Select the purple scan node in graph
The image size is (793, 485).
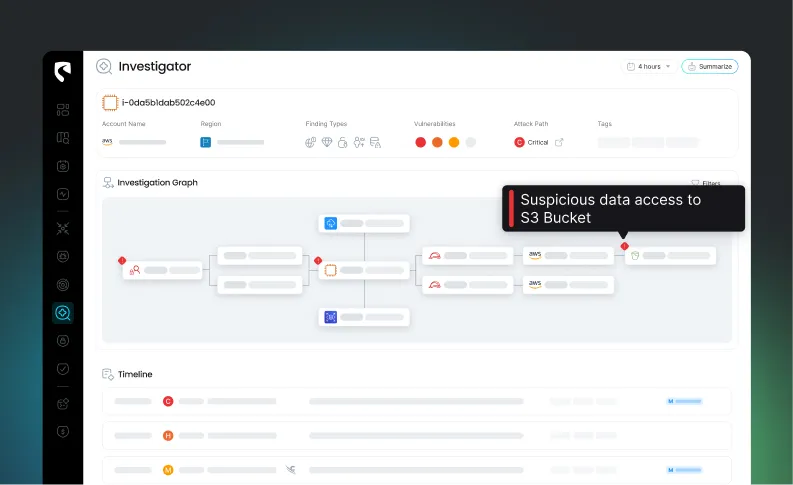[x=364, y=317]
